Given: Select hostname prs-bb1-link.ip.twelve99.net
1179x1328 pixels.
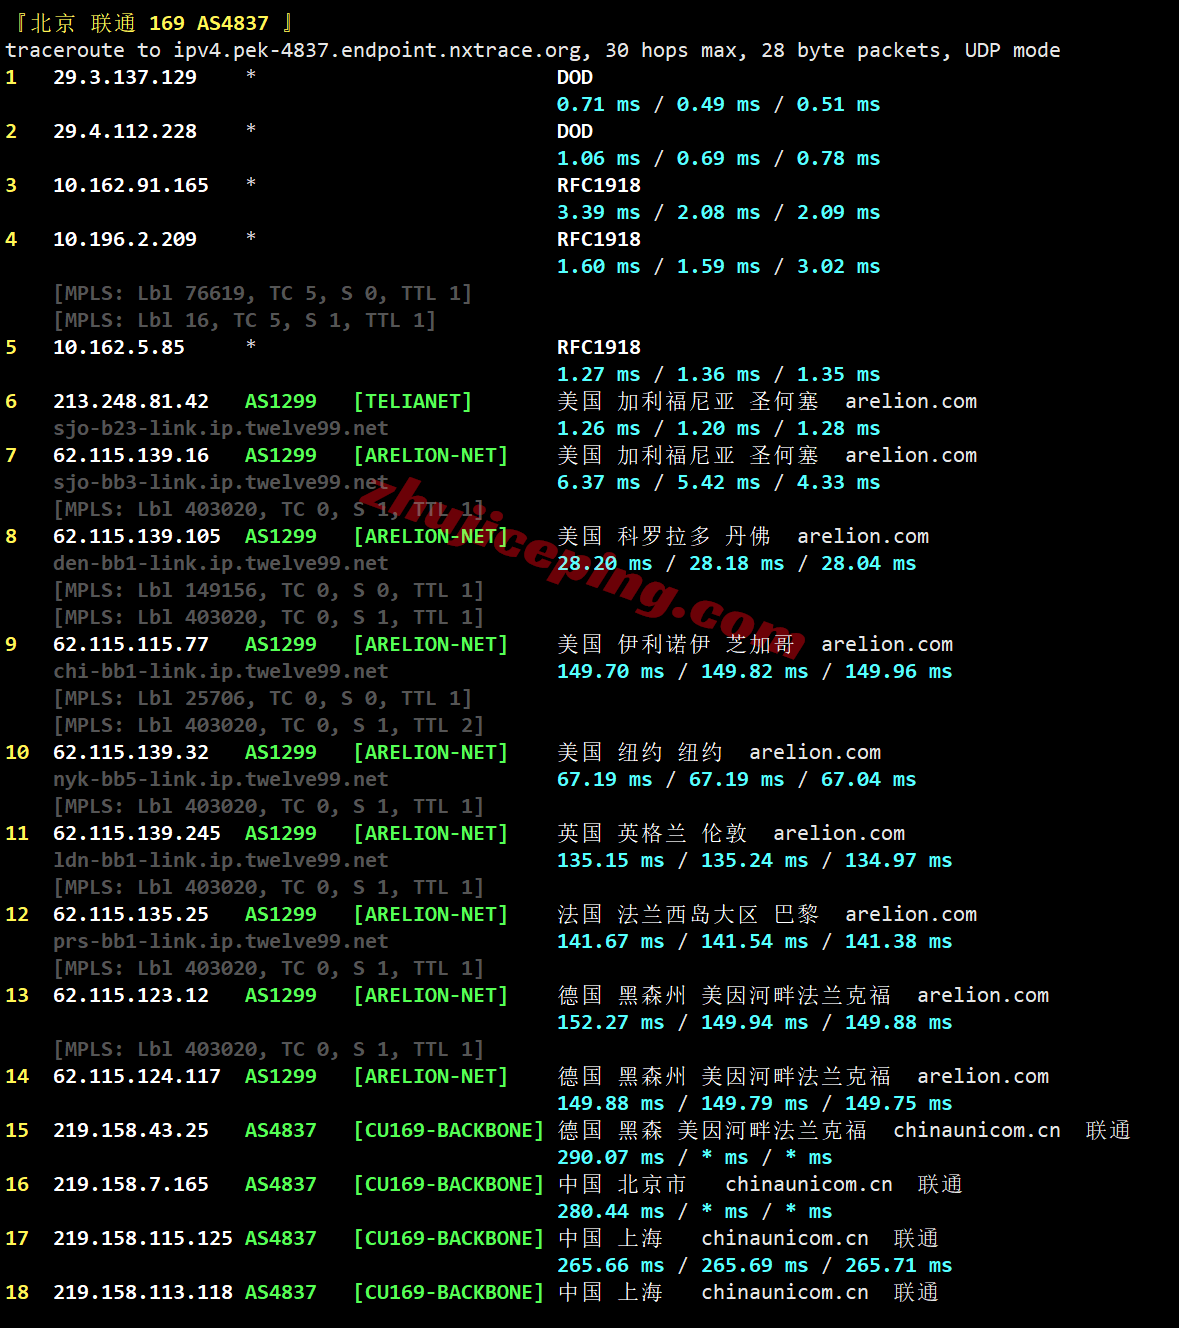Looking at the screenshot, I should (220, 941).
